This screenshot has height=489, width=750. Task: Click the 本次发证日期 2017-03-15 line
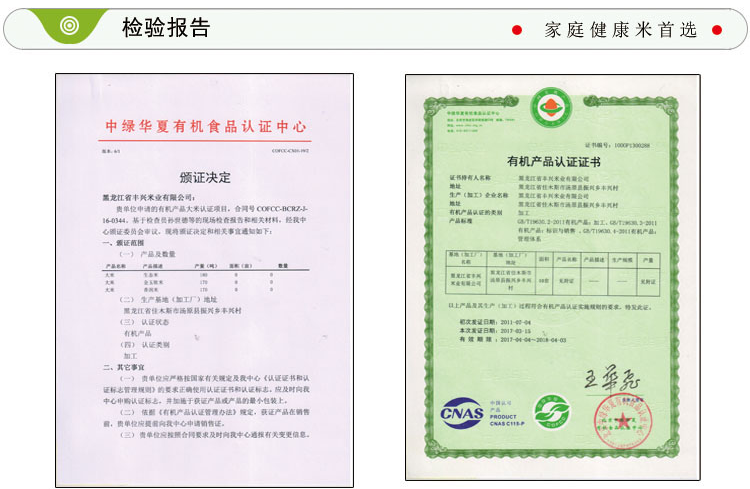(x=495, y=331)
